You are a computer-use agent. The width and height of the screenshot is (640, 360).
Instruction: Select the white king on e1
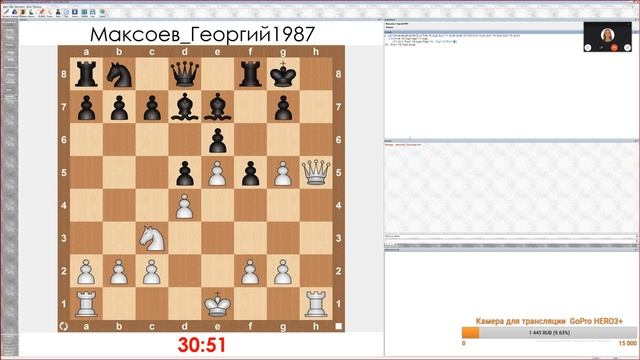tap(217, 304)
